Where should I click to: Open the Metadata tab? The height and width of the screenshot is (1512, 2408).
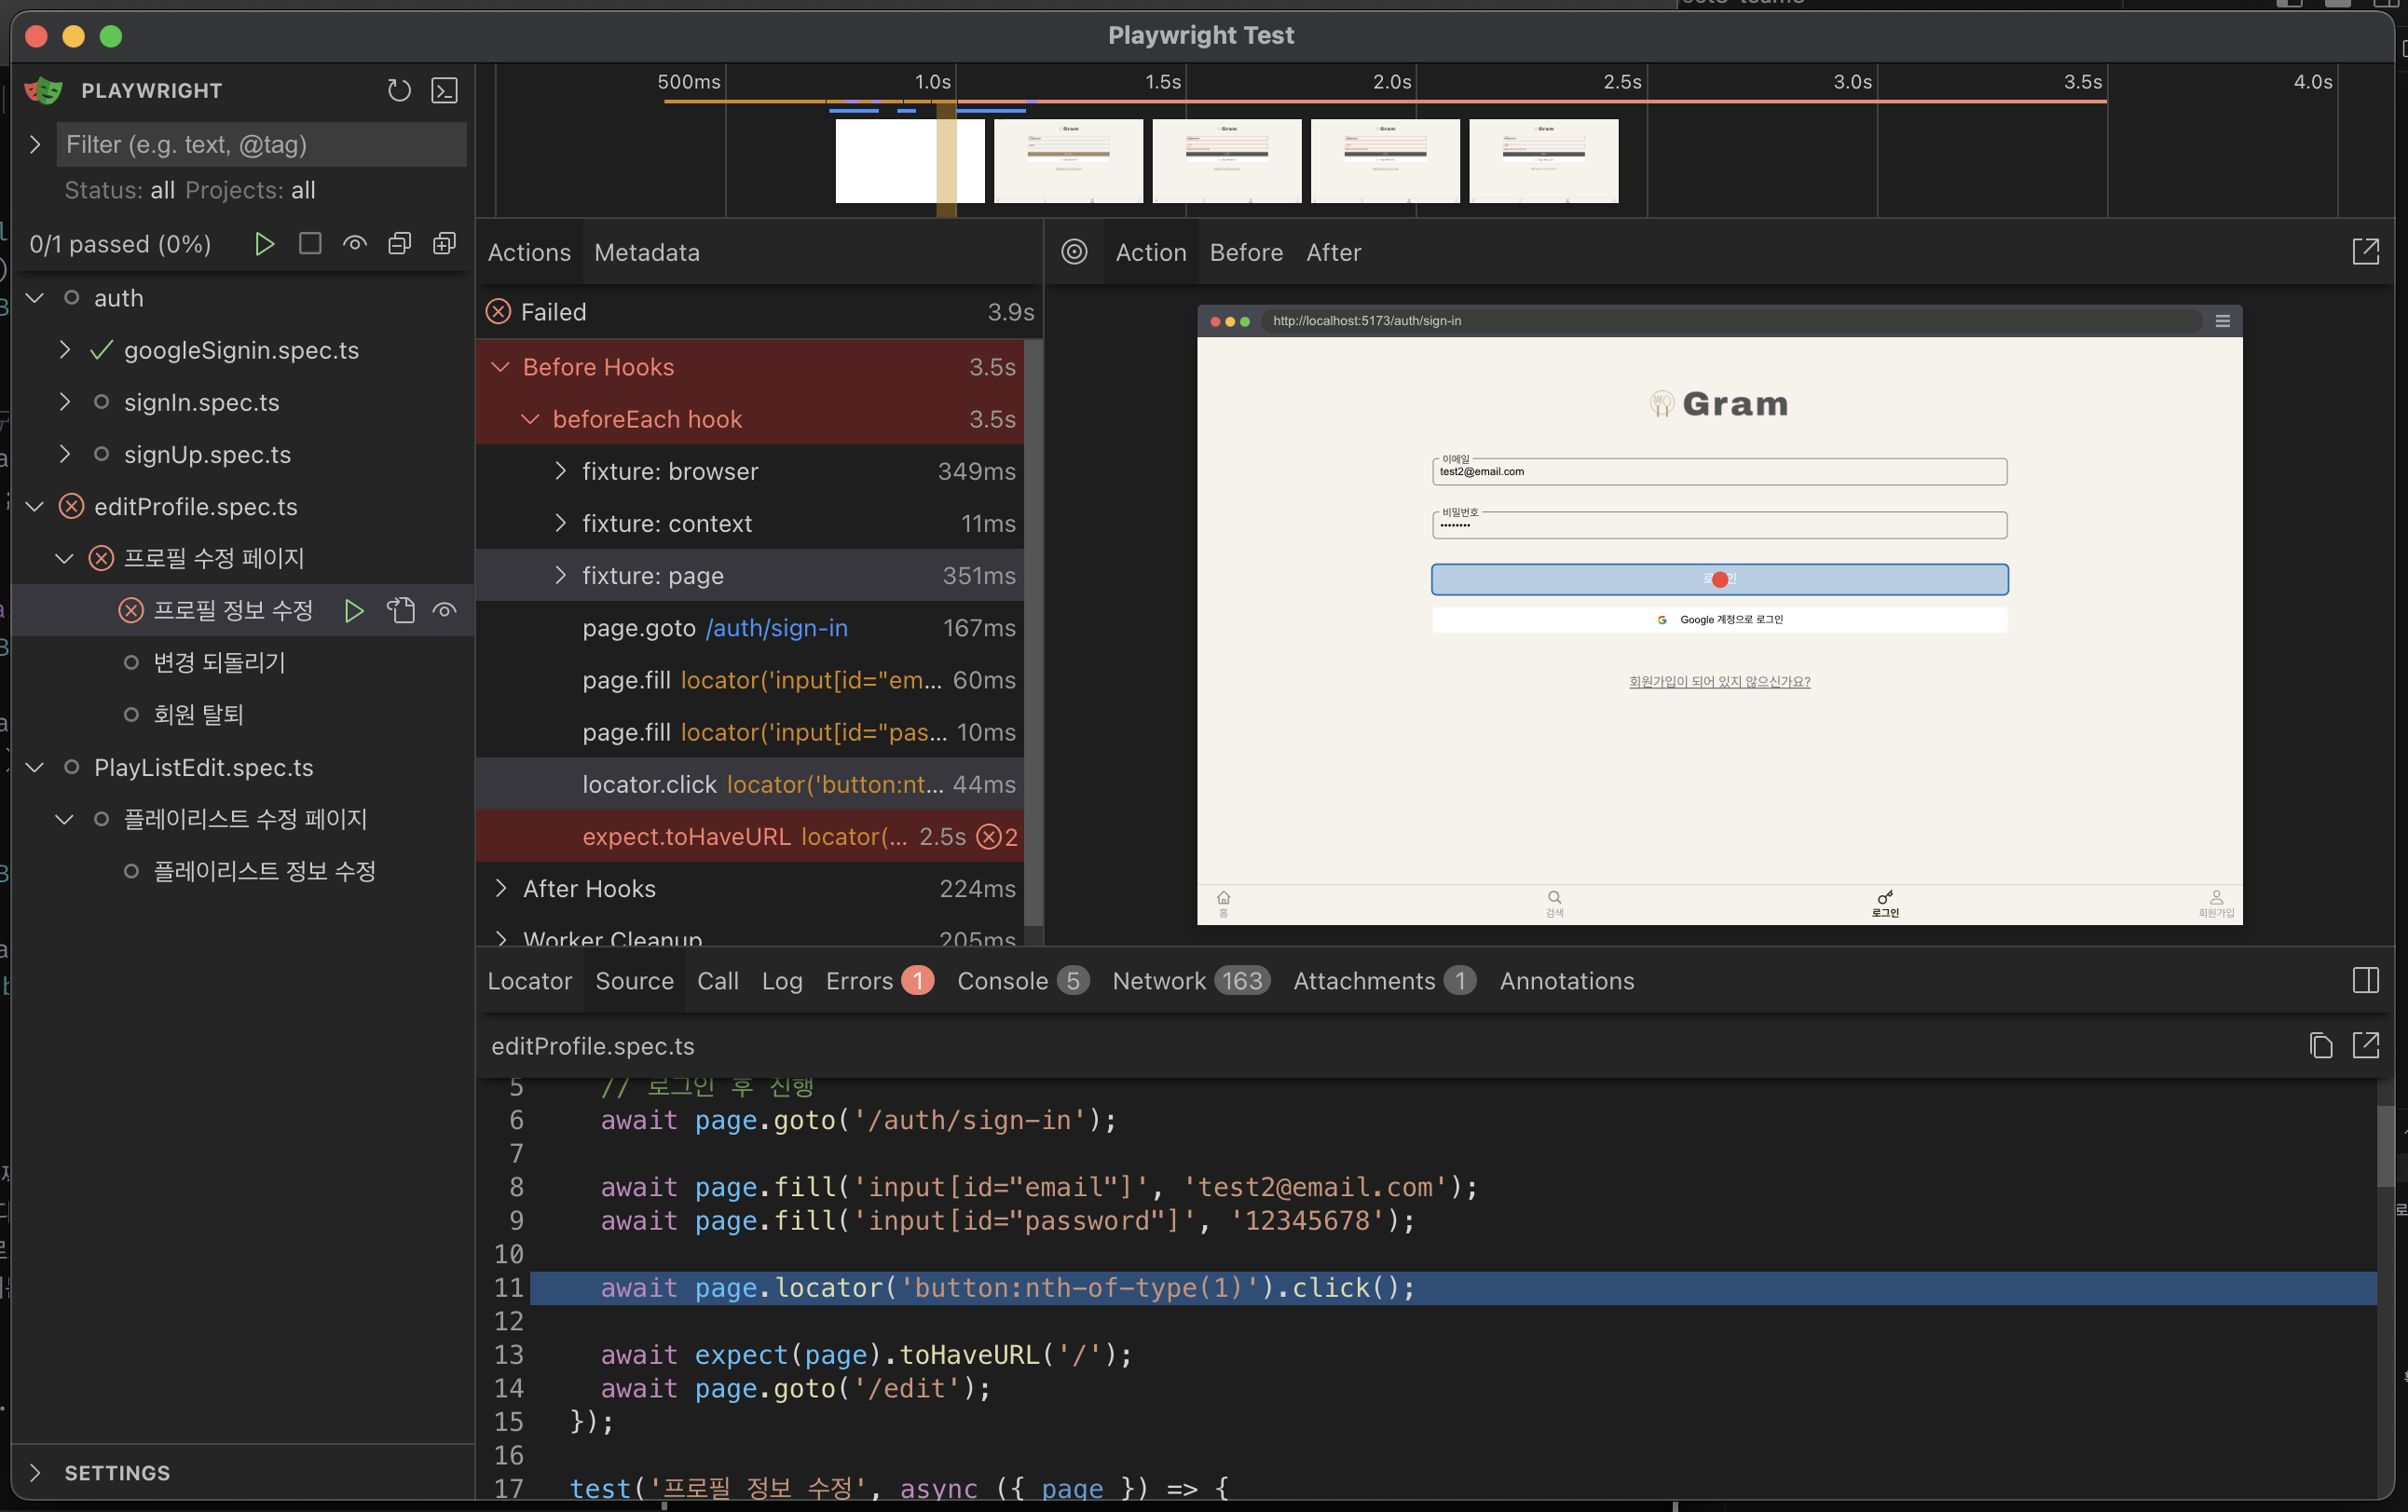click(647, 253)
